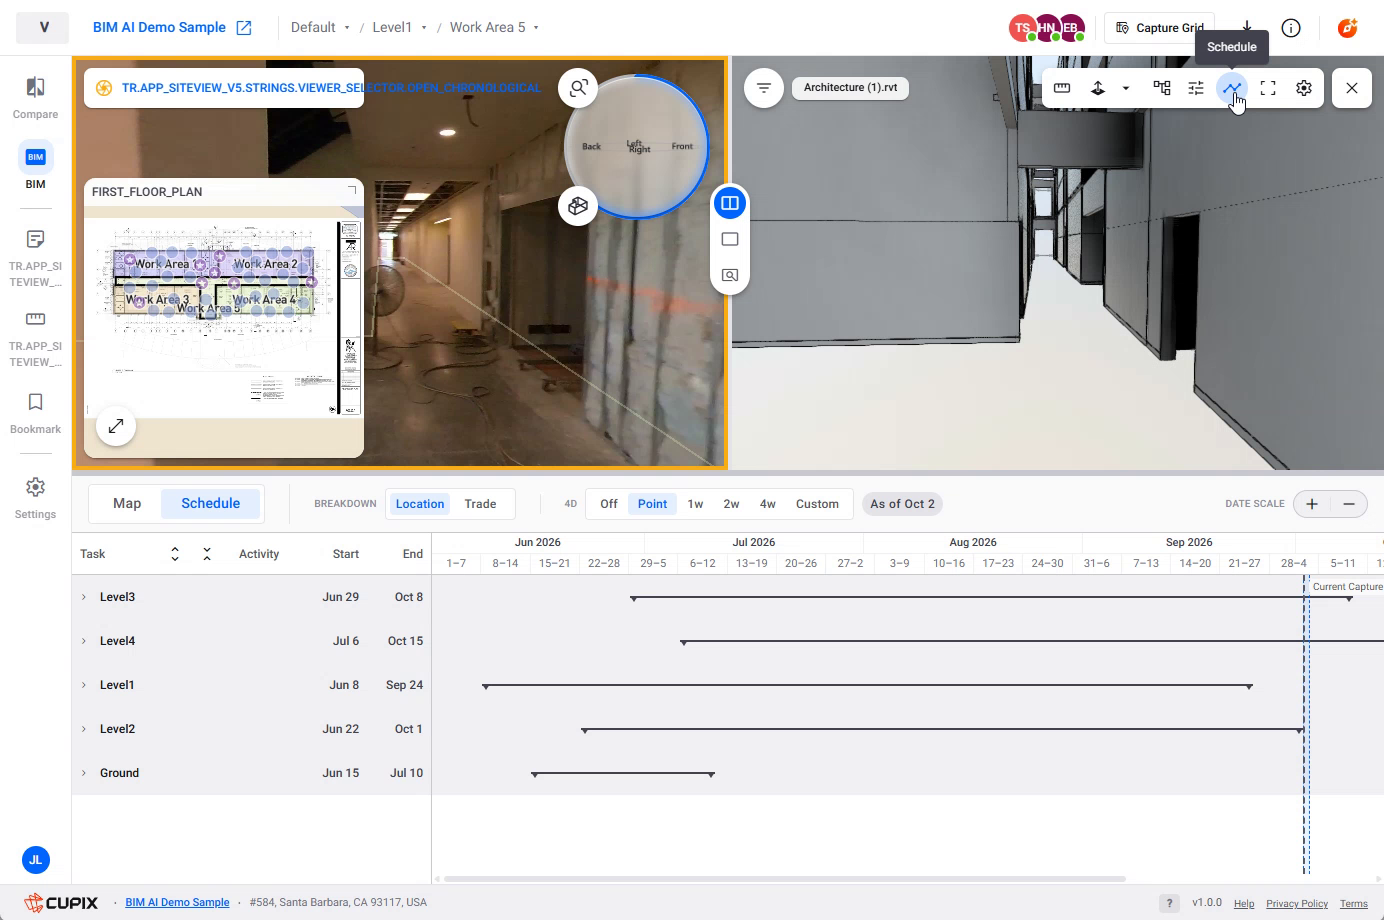Click the download arrow icon

[1247, 27]
